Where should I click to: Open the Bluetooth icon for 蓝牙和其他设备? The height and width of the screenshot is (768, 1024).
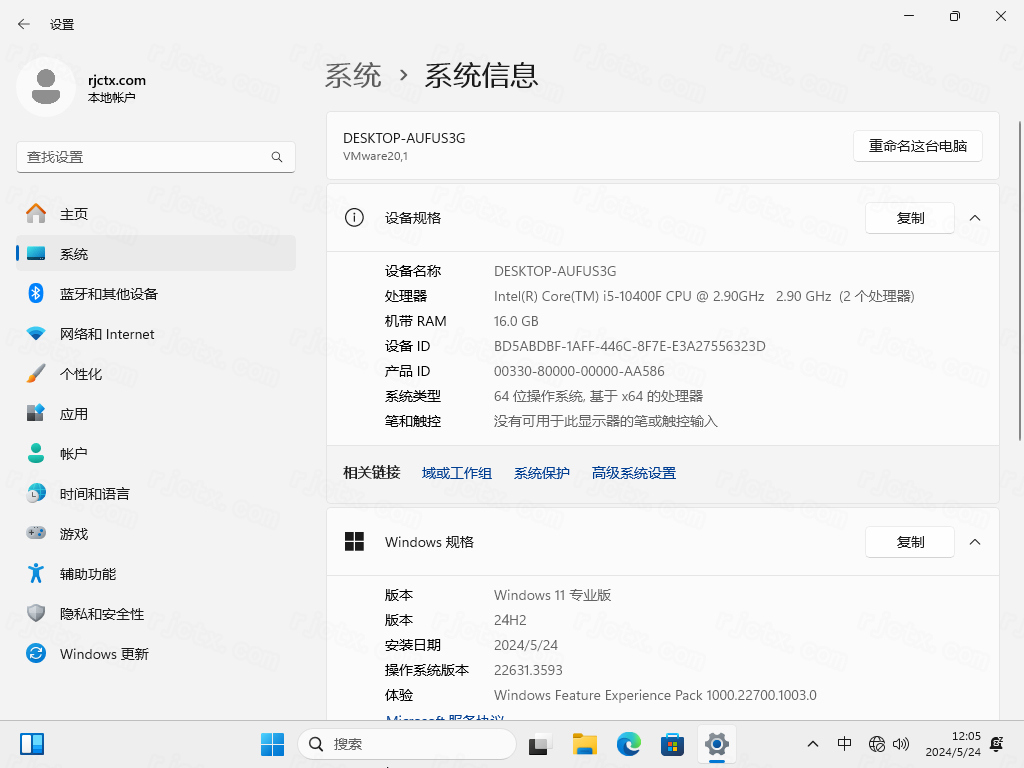(x=36, y=293)
